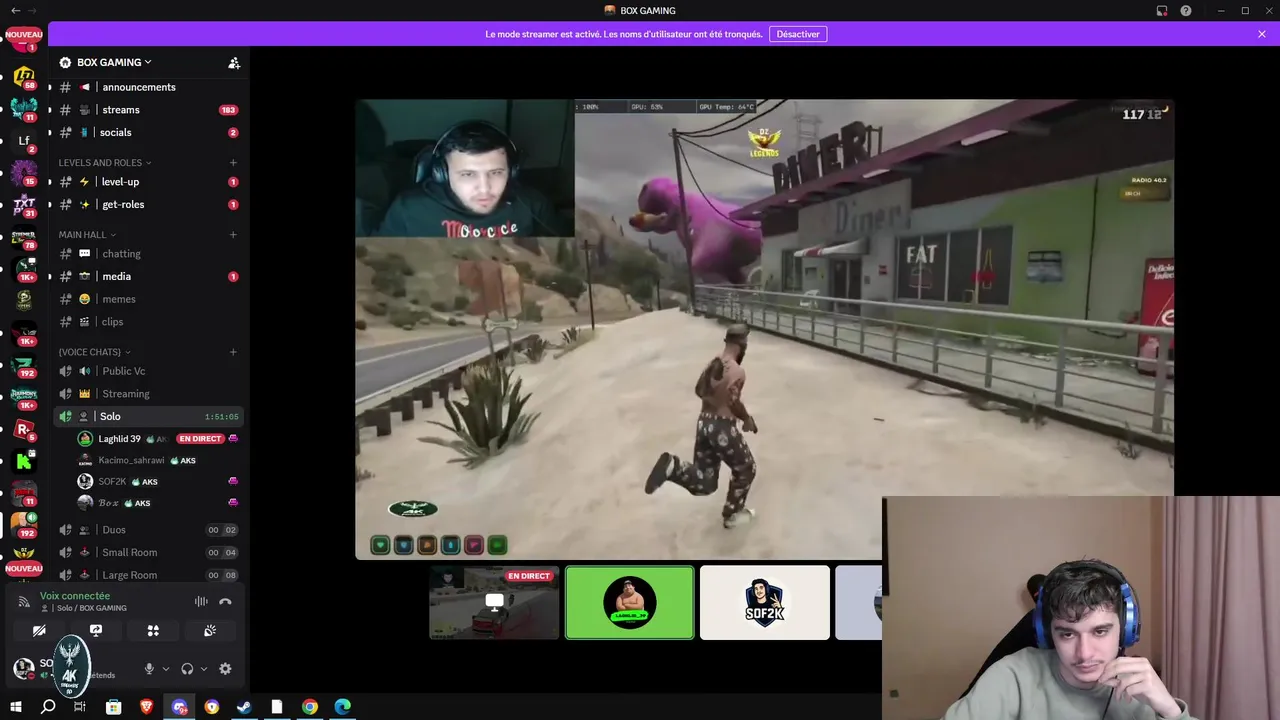
Task: Toggle noise suppression waveform icon
Action: (x=201, y=602)
